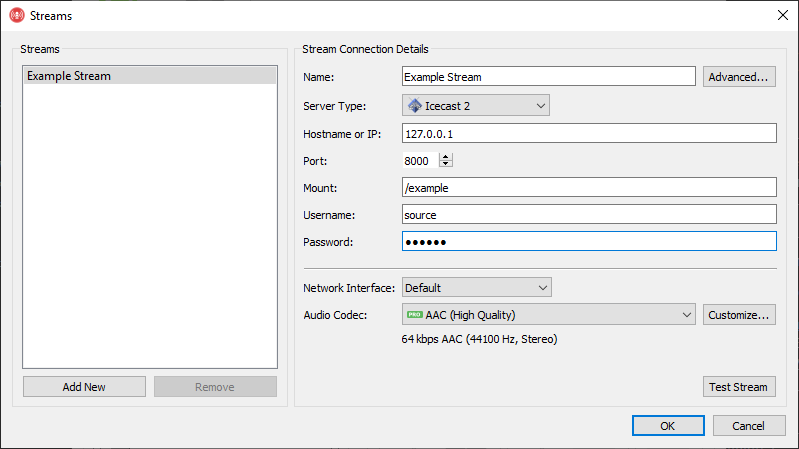Increase the Port value with up arrow
Image resolution: width=799 pixels, height=449 pixels.
pos(446,156)
